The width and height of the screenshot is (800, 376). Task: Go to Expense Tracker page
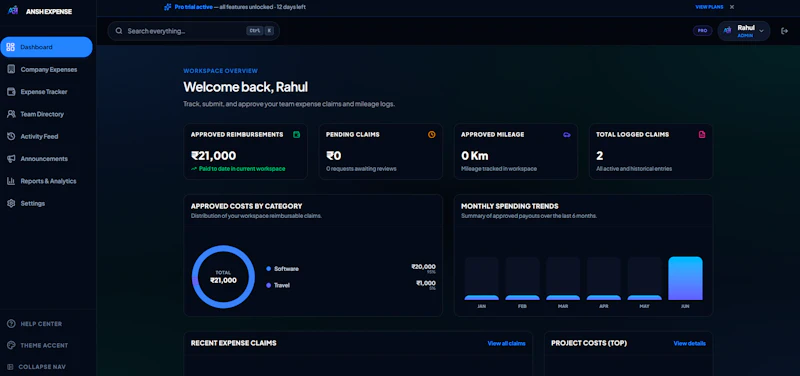[x=46, y=92]
